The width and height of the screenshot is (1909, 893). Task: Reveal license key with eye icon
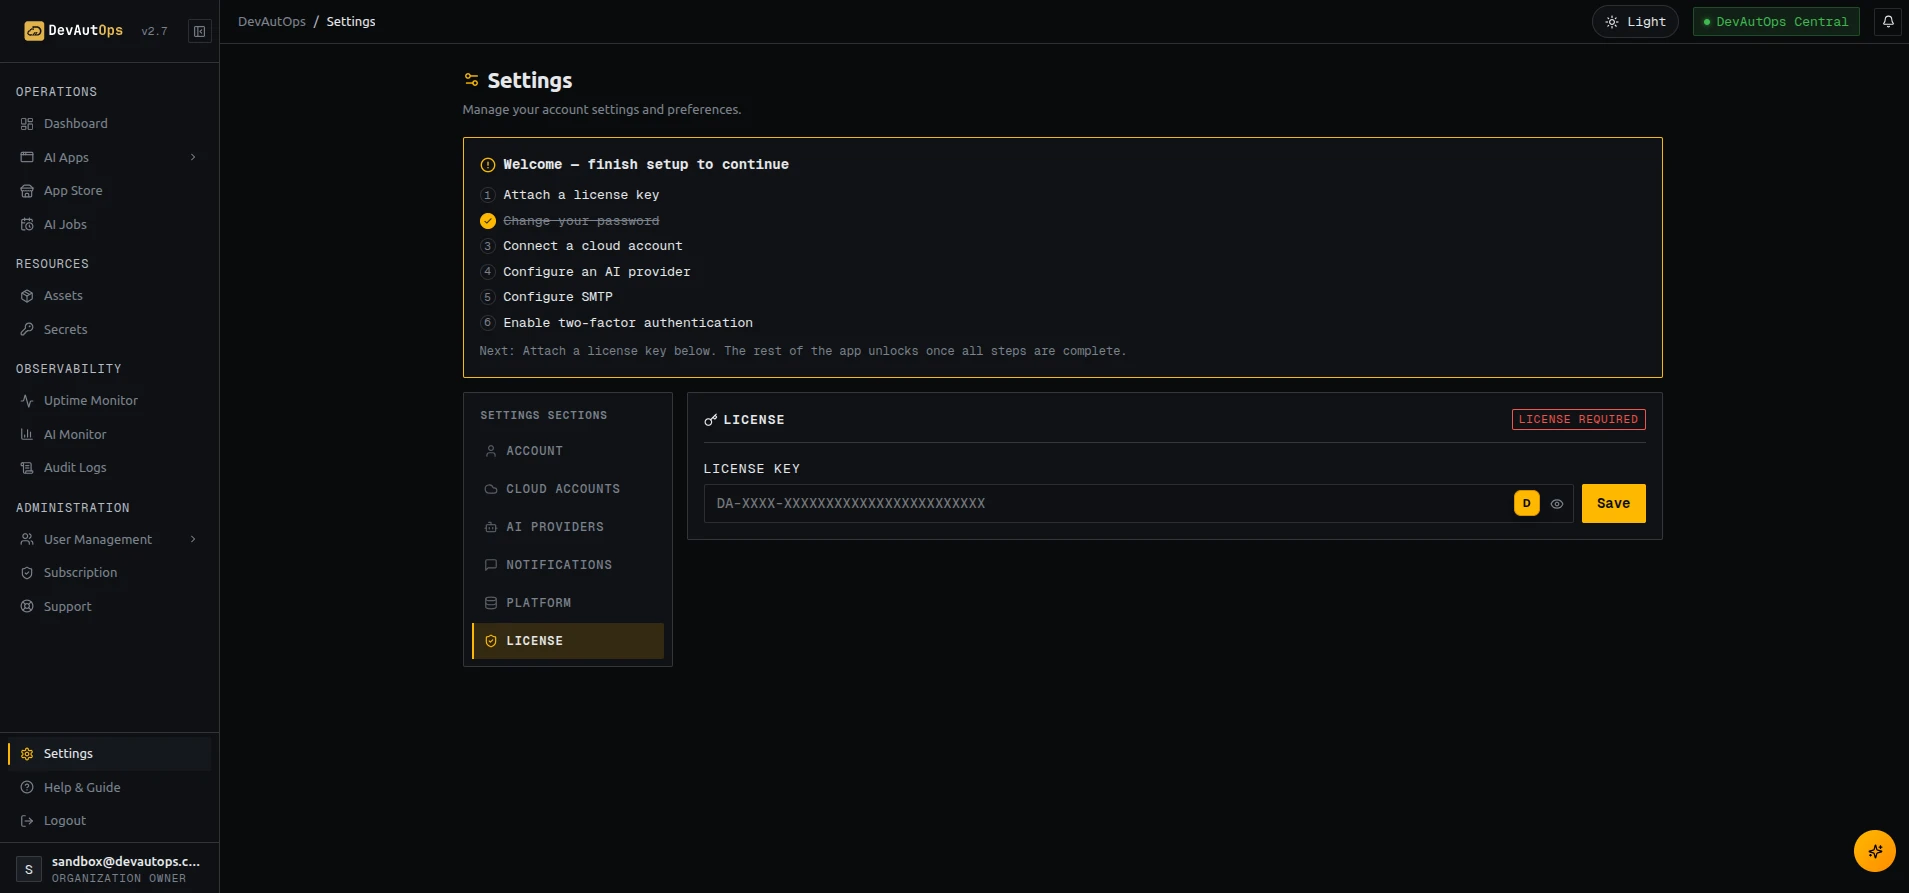1557,504
